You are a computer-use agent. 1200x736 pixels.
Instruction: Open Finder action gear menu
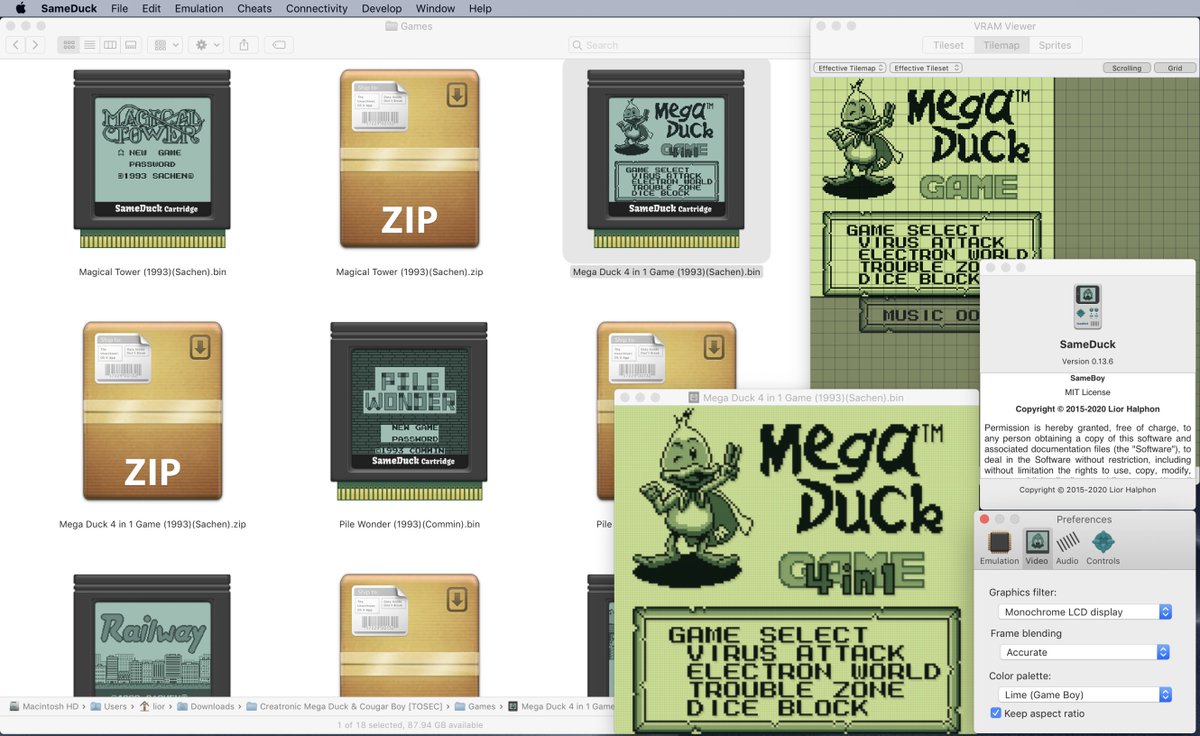(x=205, y=45)
